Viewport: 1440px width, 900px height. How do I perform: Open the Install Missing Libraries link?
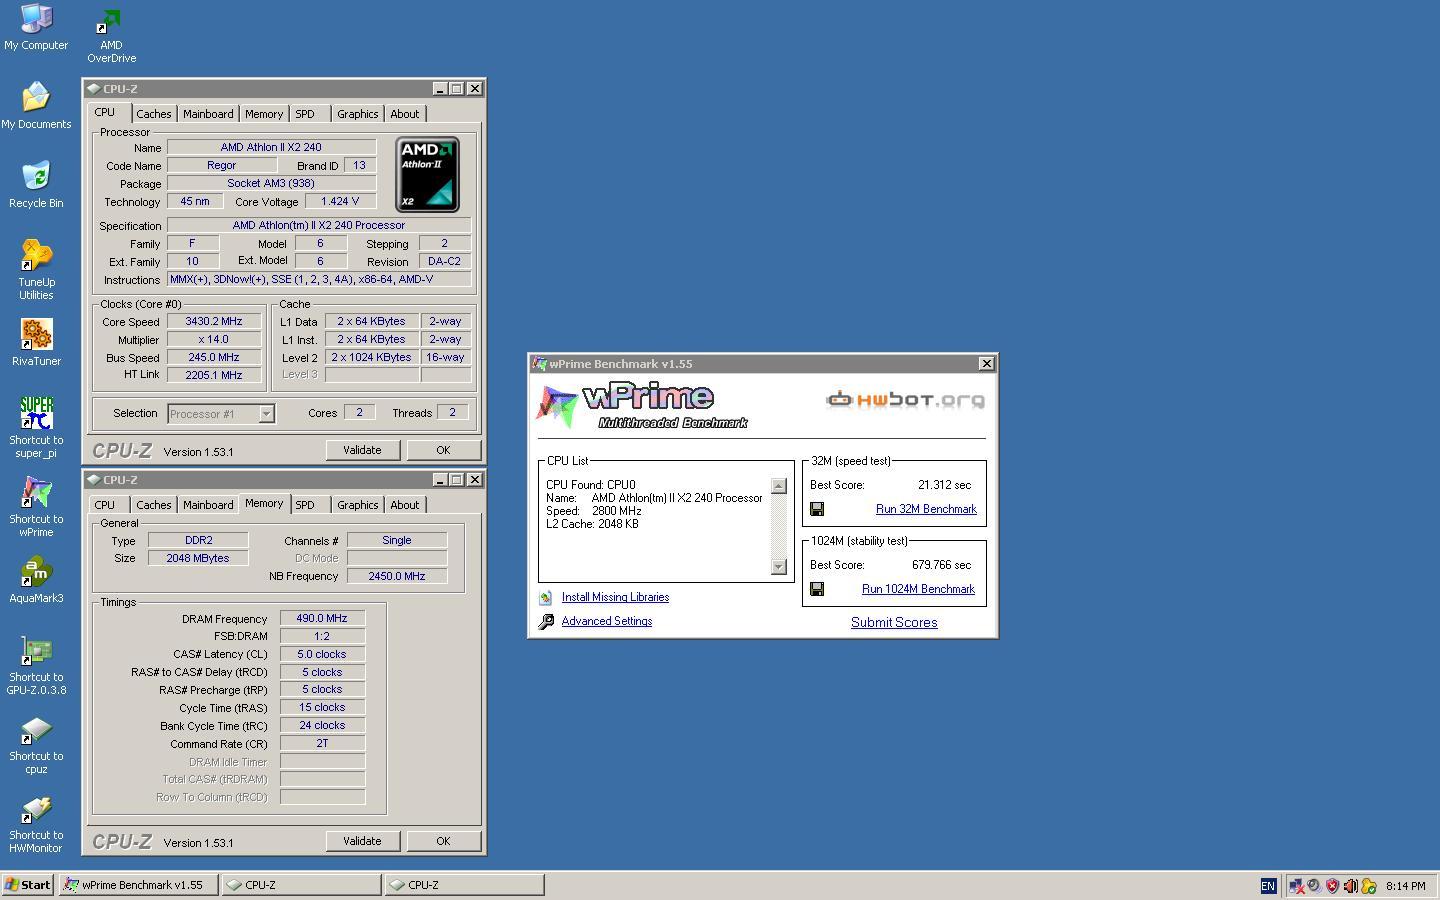[615, 597]
